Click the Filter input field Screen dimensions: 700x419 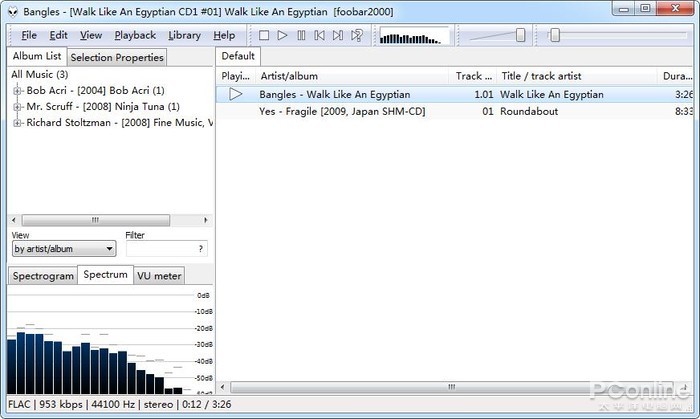point(167,249)
